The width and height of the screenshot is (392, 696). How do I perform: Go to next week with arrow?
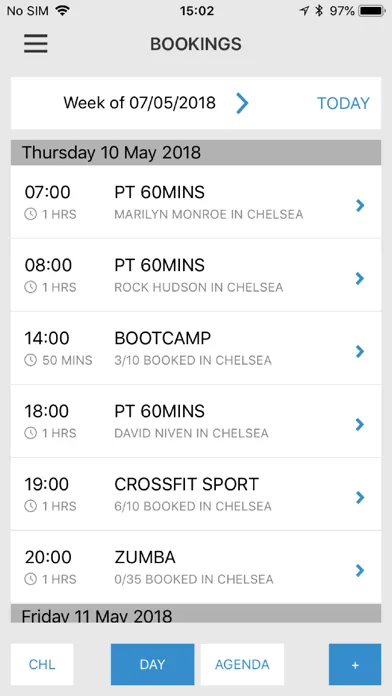[x=242, y=103]
